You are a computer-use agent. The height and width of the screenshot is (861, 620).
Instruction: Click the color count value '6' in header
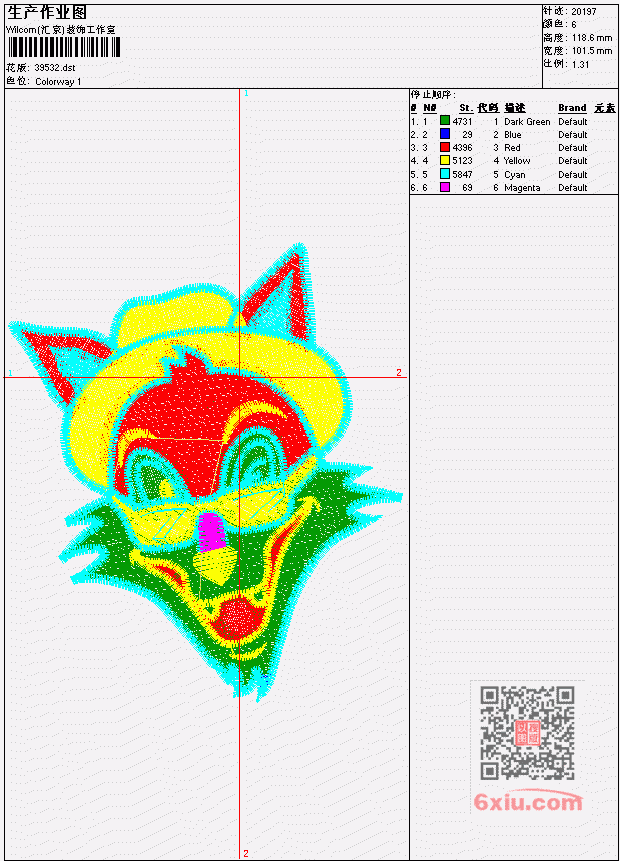tap(574, 24)
